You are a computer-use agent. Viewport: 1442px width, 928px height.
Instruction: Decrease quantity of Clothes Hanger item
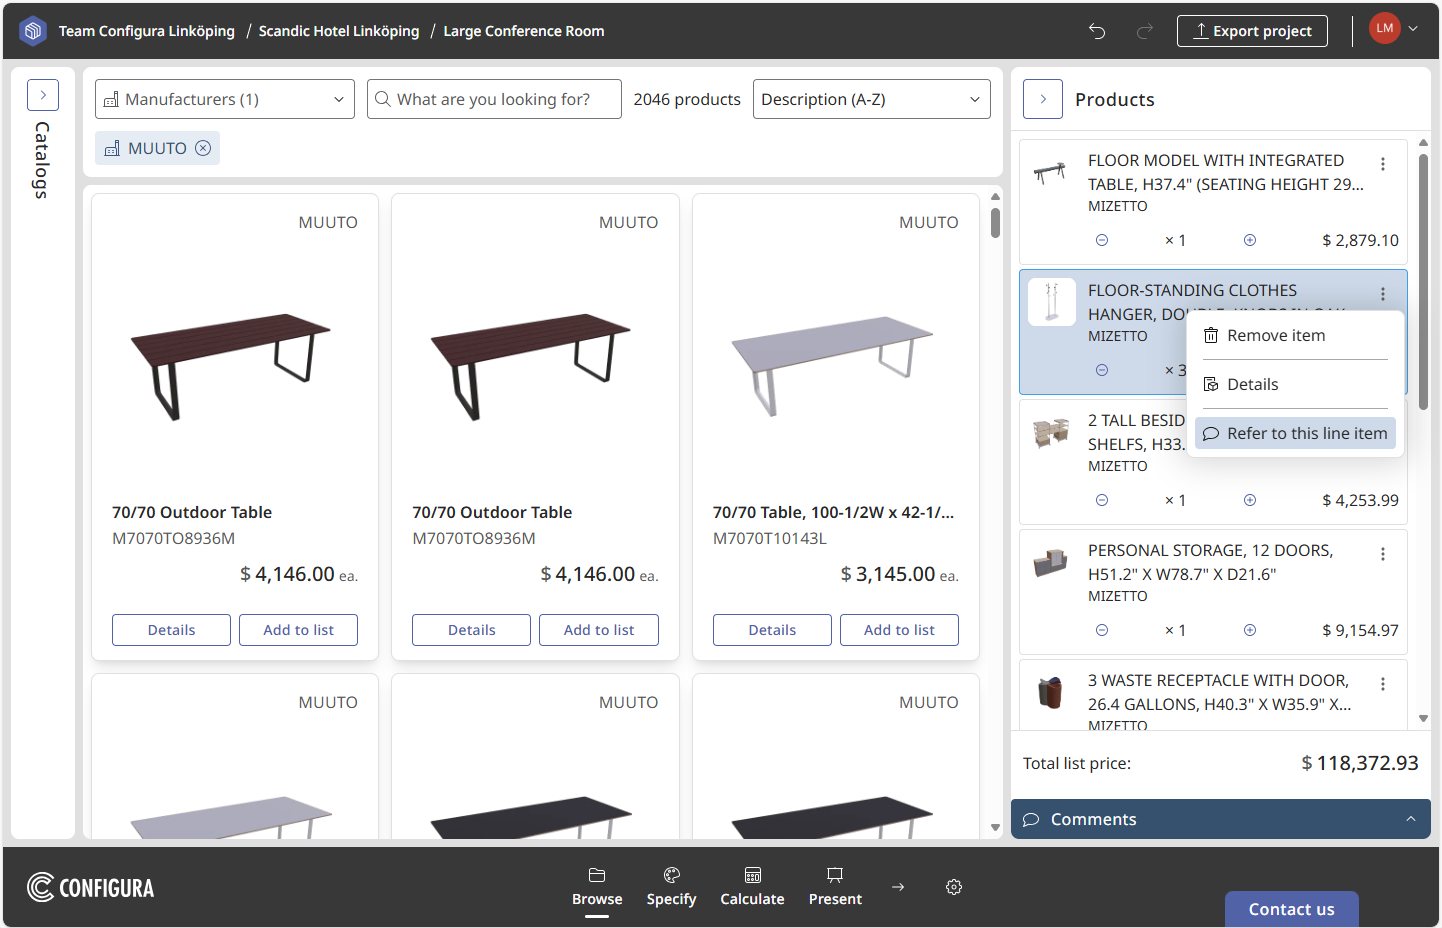(1102, 370)
